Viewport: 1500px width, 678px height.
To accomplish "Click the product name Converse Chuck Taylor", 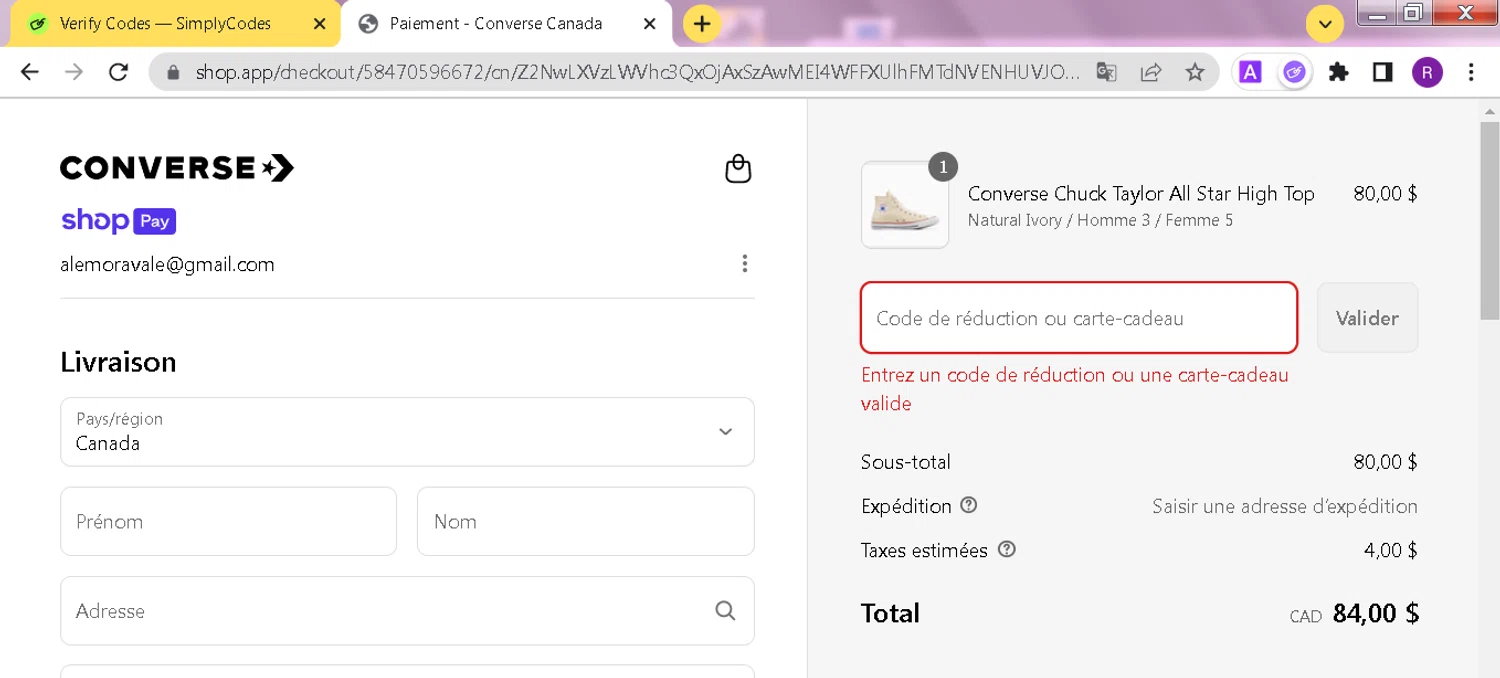I will click(x=1141, y=194).
